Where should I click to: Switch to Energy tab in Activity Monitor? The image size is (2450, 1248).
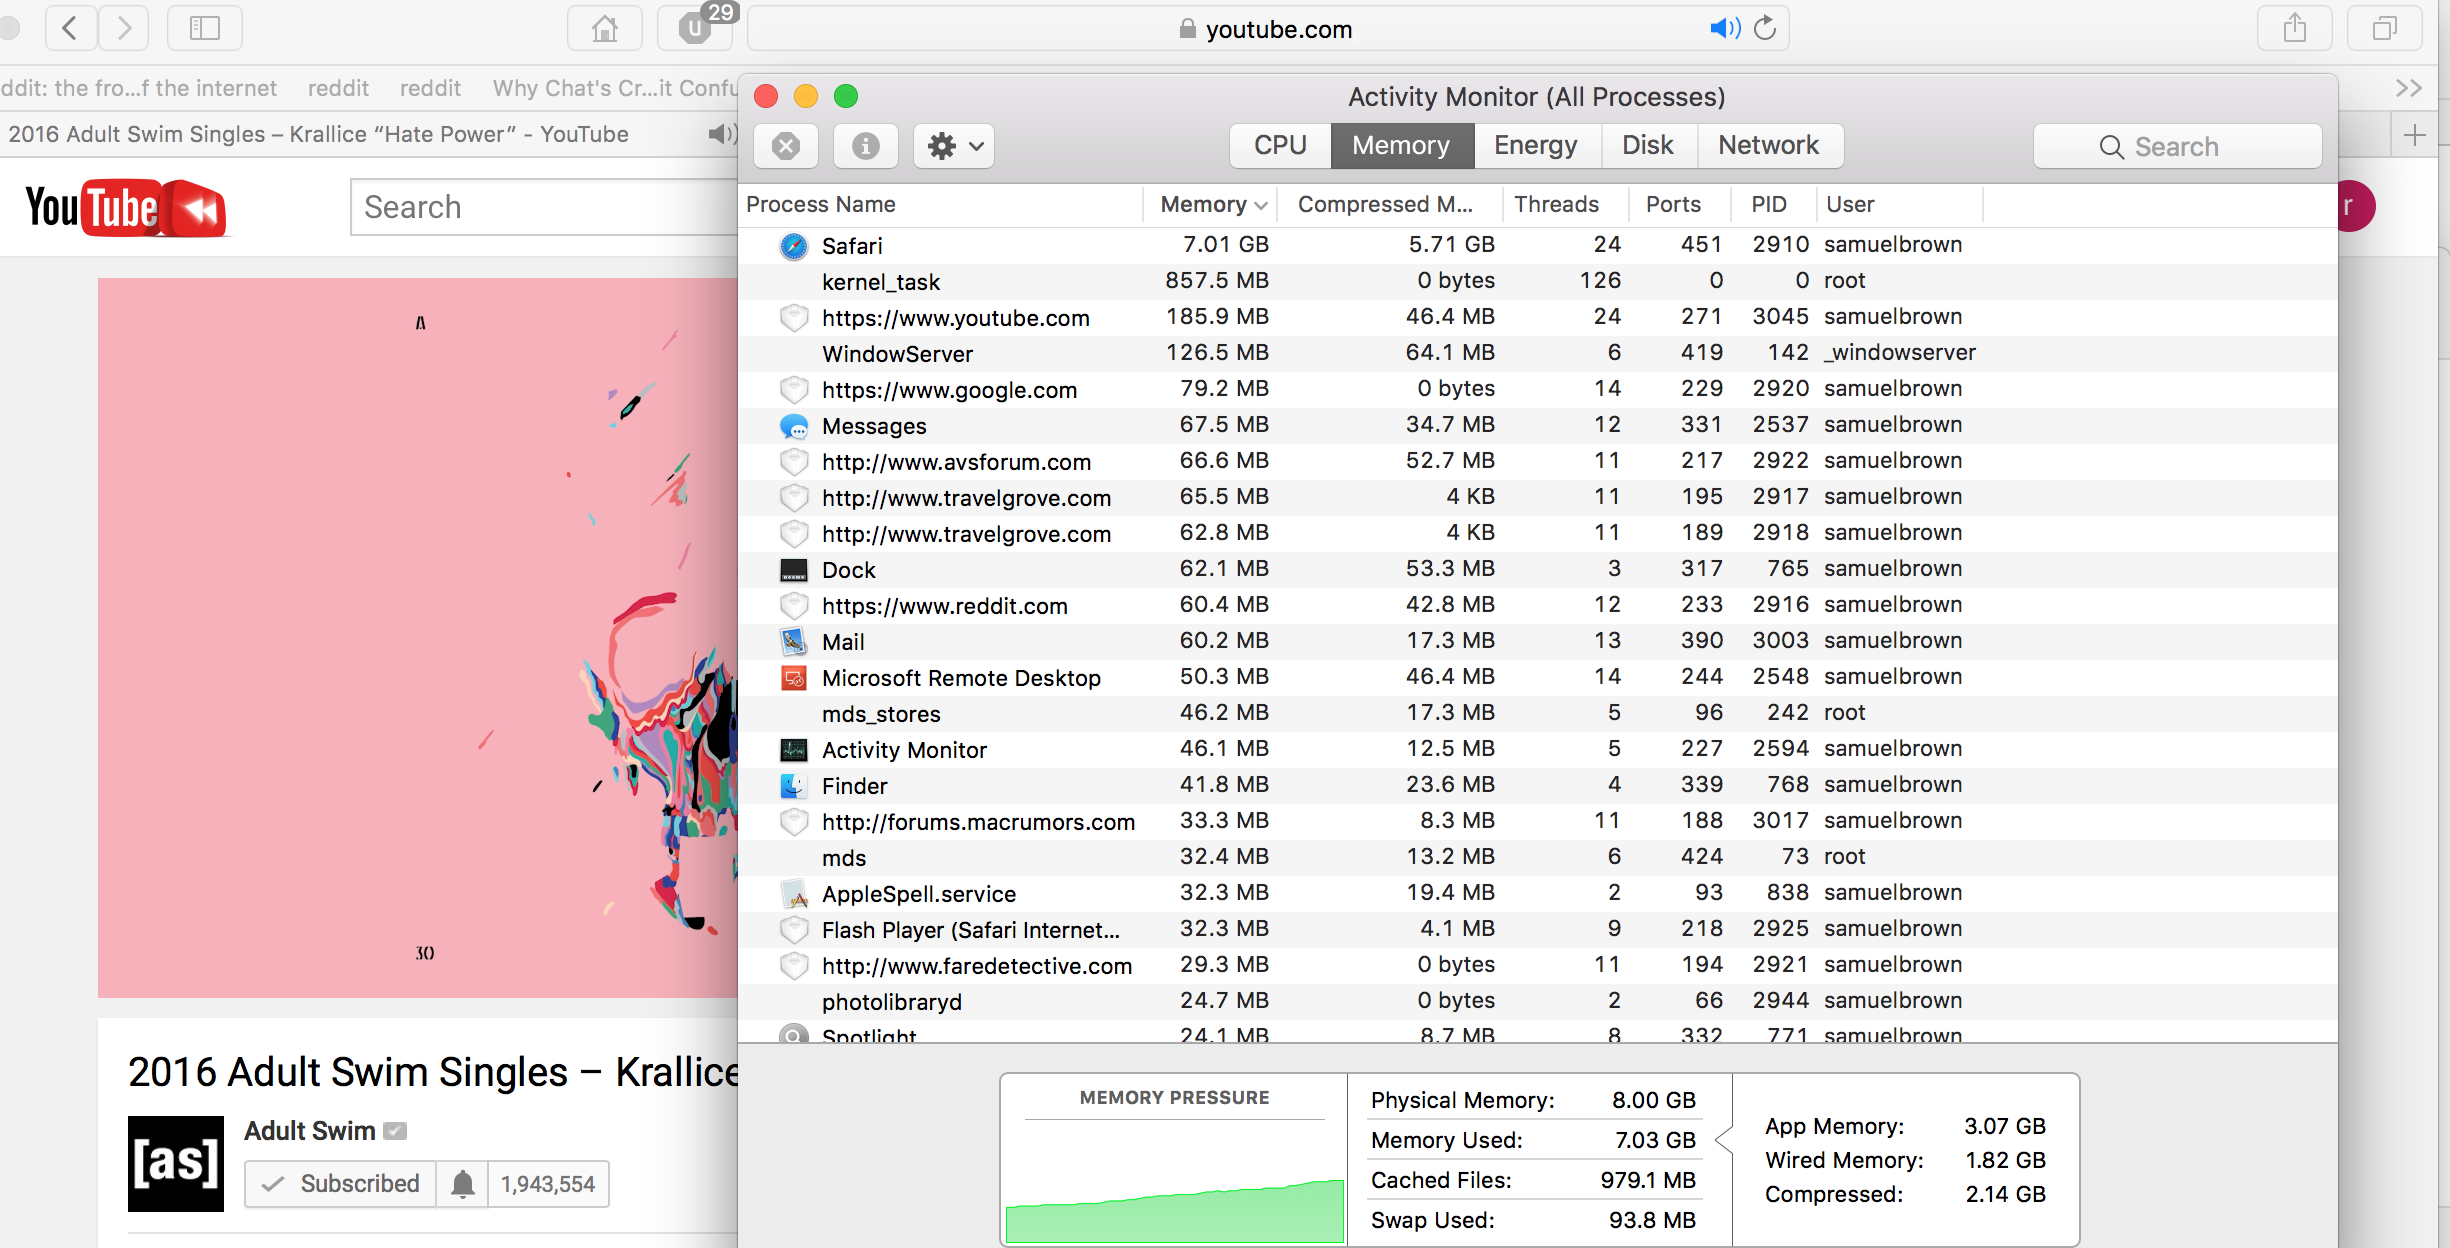pyautogui.click(x=1532, y=145)
